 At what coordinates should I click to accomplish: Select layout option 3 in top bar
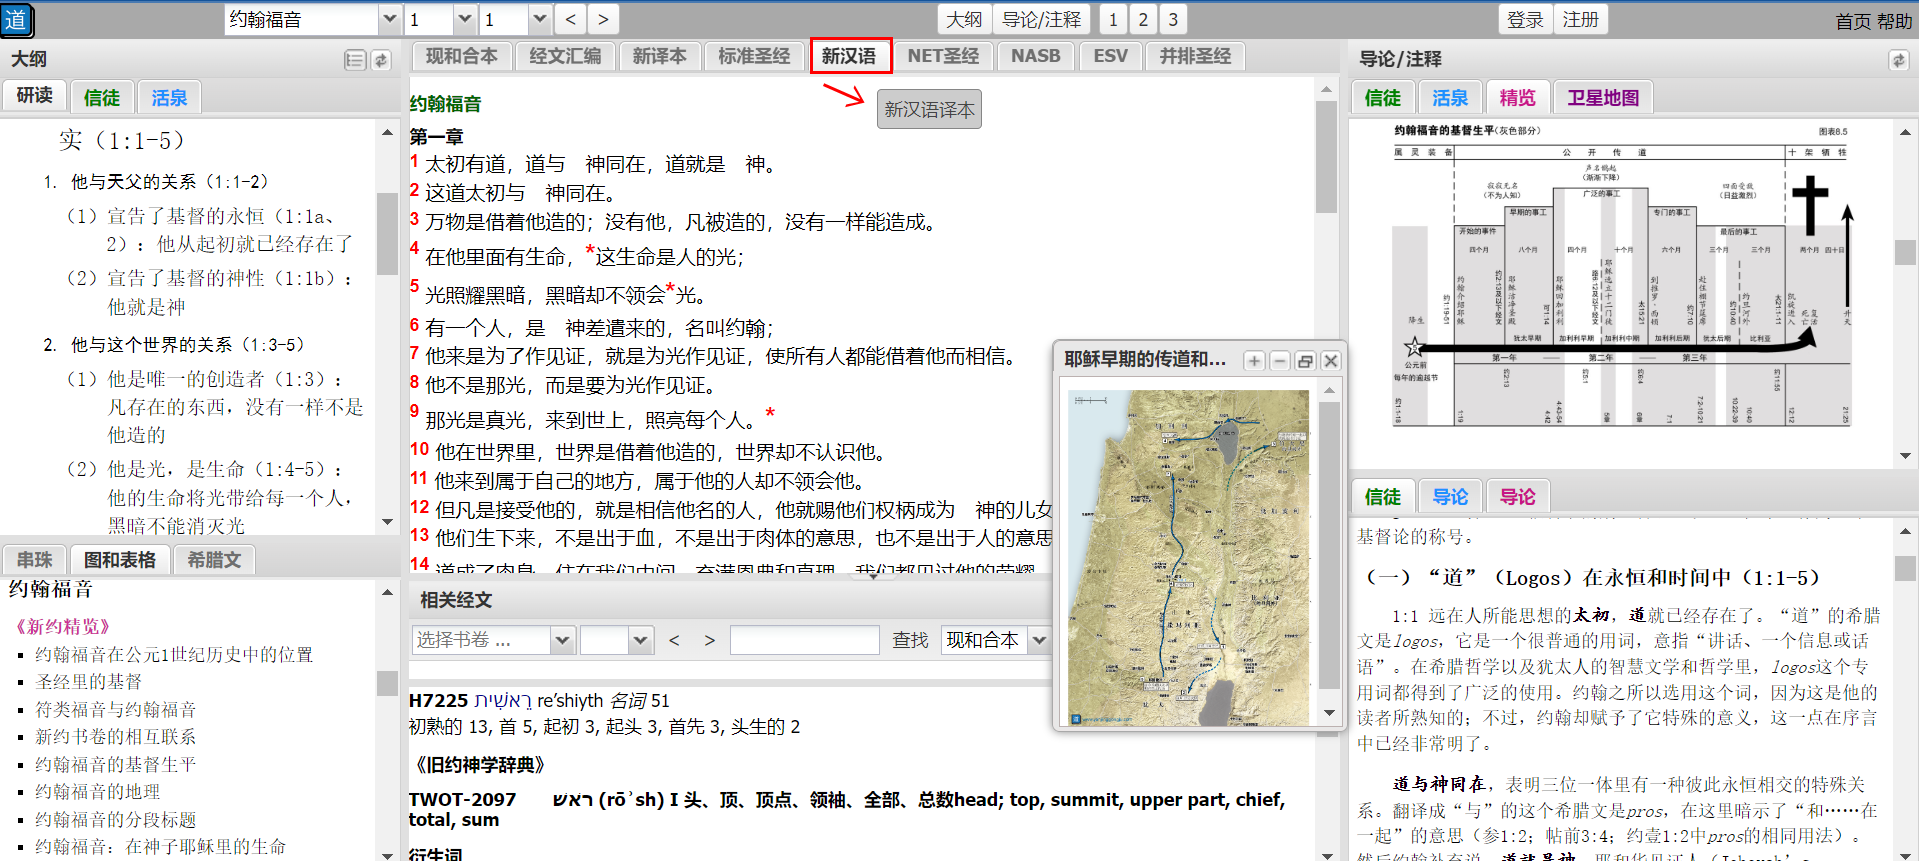1173,19
